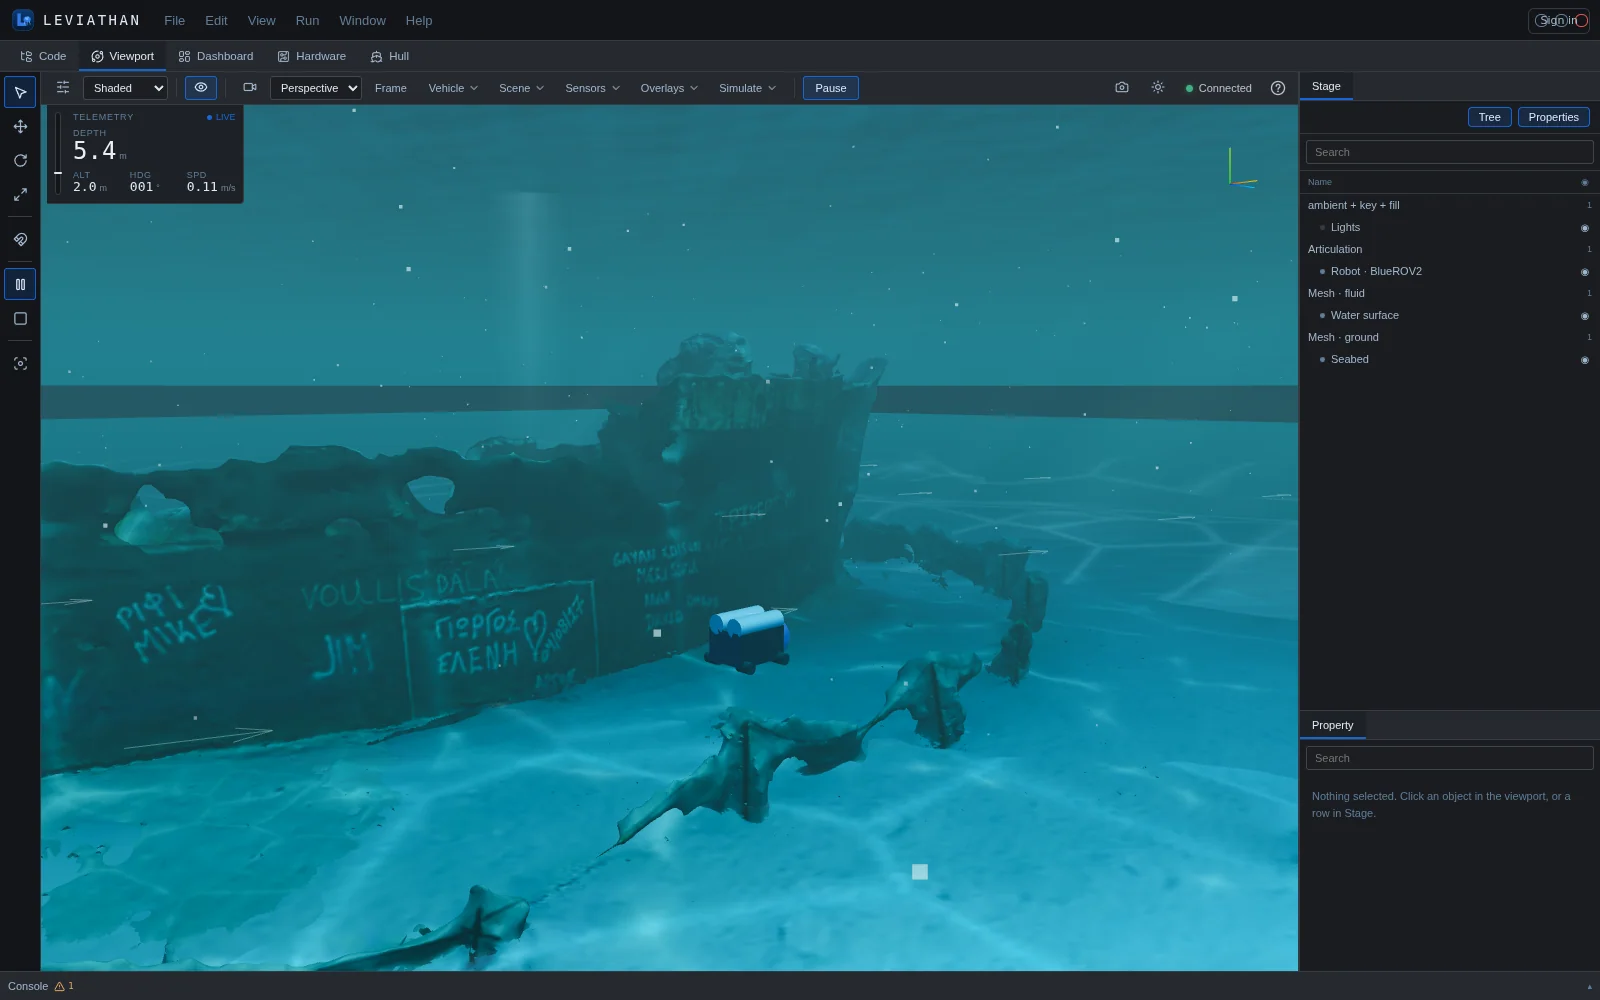Open the File menu
Image resolution: width=1600 pixels, height=1000 pixels.
[x=174, y=20]
